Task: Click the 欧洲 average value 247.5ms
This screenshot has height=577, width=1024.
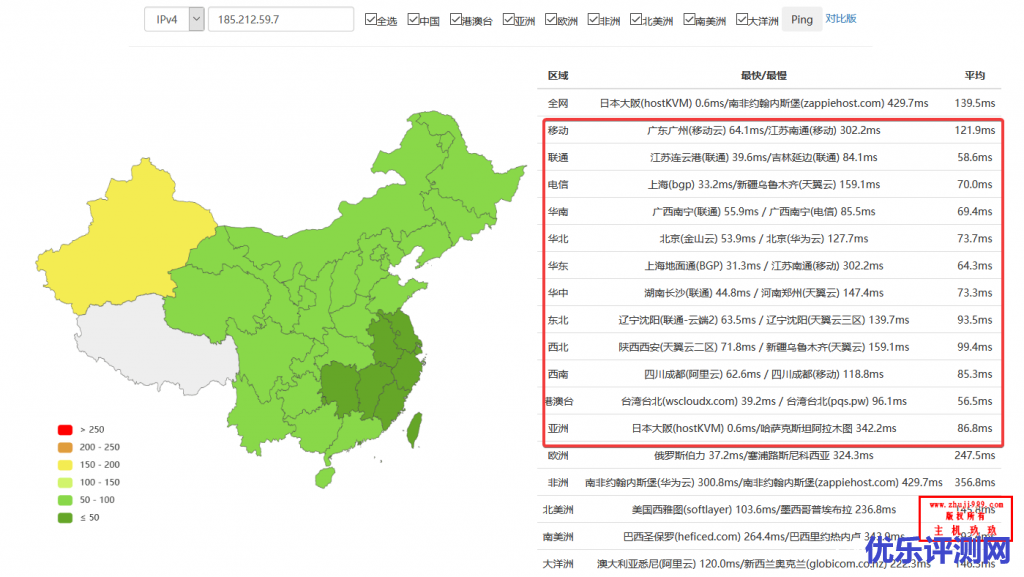Action: 974,456
